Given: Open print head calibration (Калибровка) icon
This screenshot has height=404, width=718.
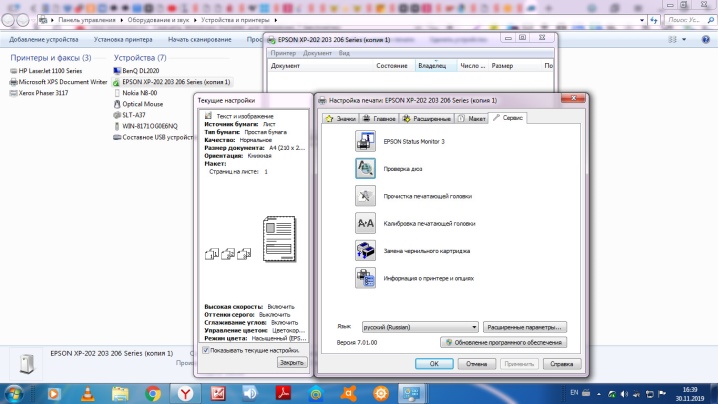Looking at the screenshot, I should pyautogui.click(x=365, y=224).
